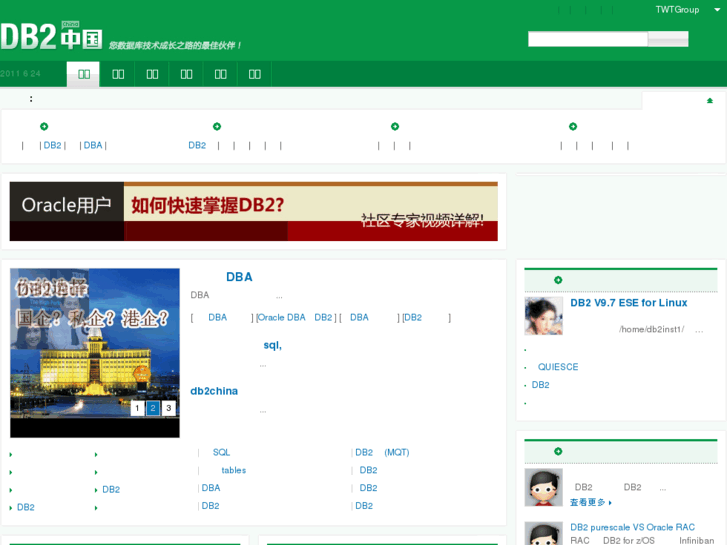Screen dimensions: 727x545
Task: Click the green upward arrow icon below the header
Action: 709,101
